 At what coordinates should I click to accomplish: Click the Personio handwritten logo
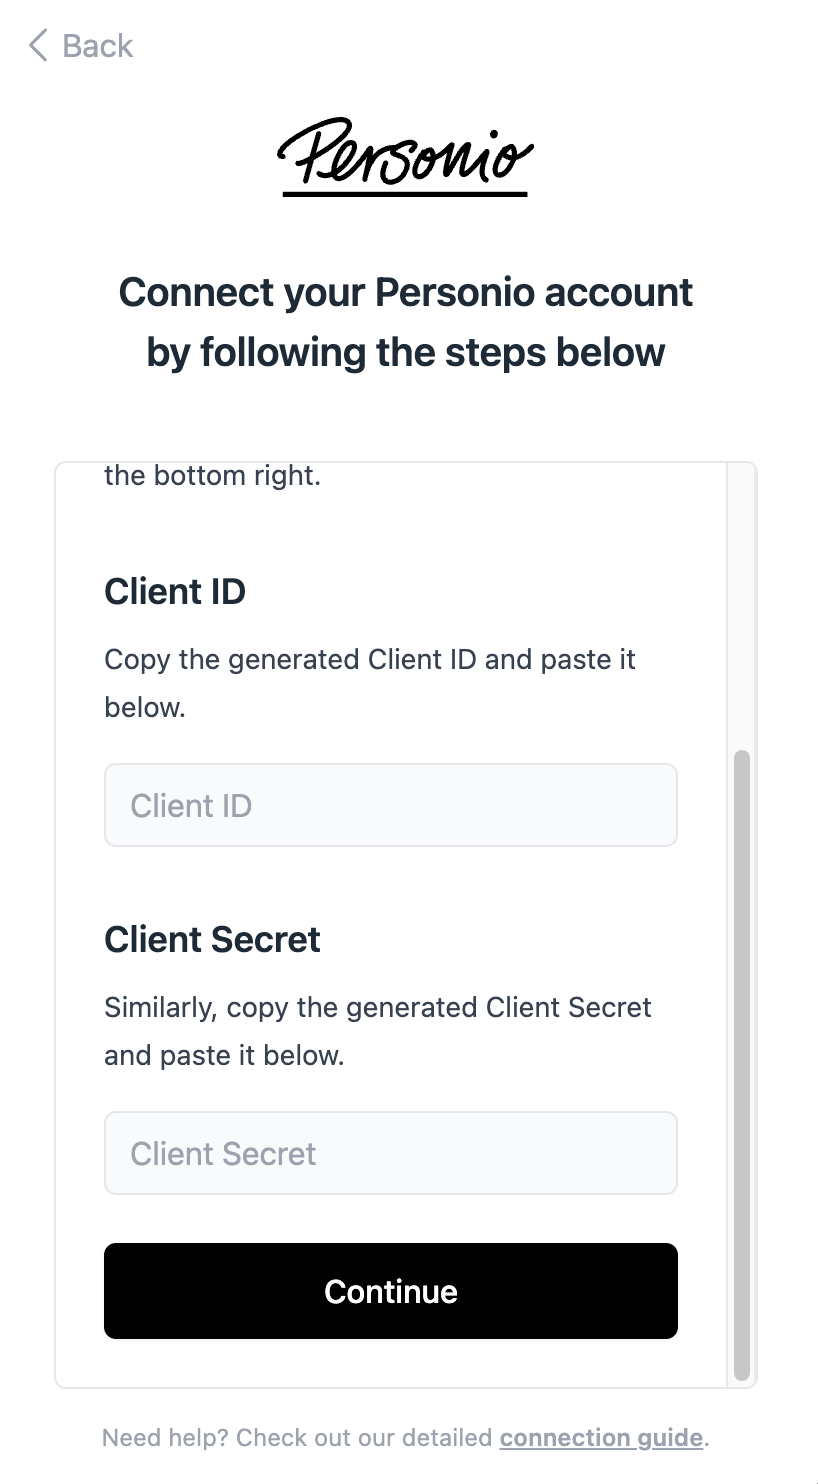click(x=405, y=154)
